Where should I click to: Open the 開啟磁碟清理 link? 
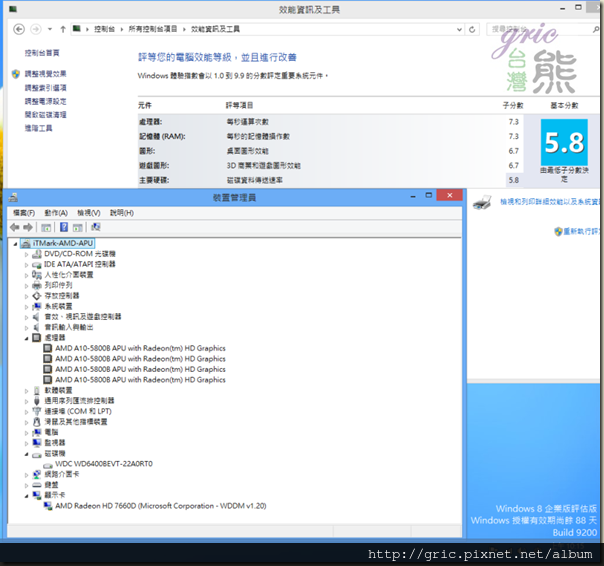coord(45,115)
